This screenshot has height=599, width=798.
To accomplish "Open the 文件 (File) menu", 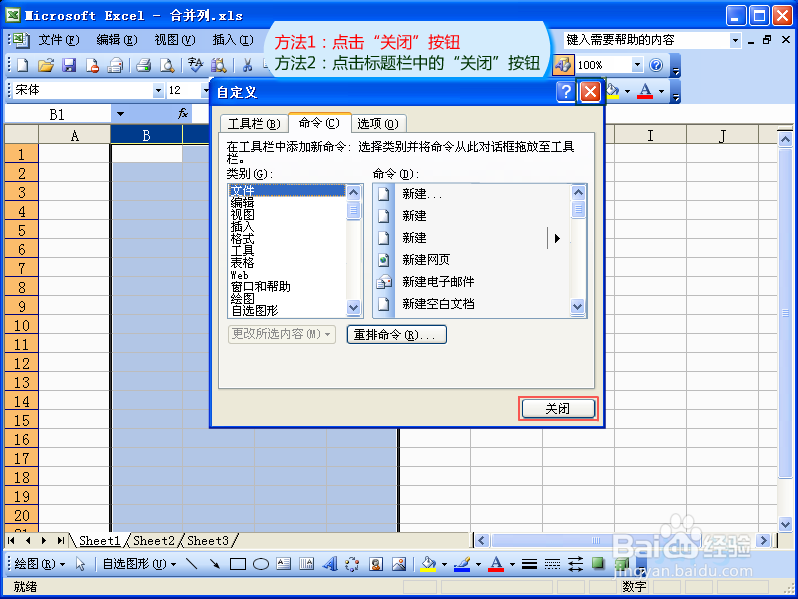I will tap(60, 40).
